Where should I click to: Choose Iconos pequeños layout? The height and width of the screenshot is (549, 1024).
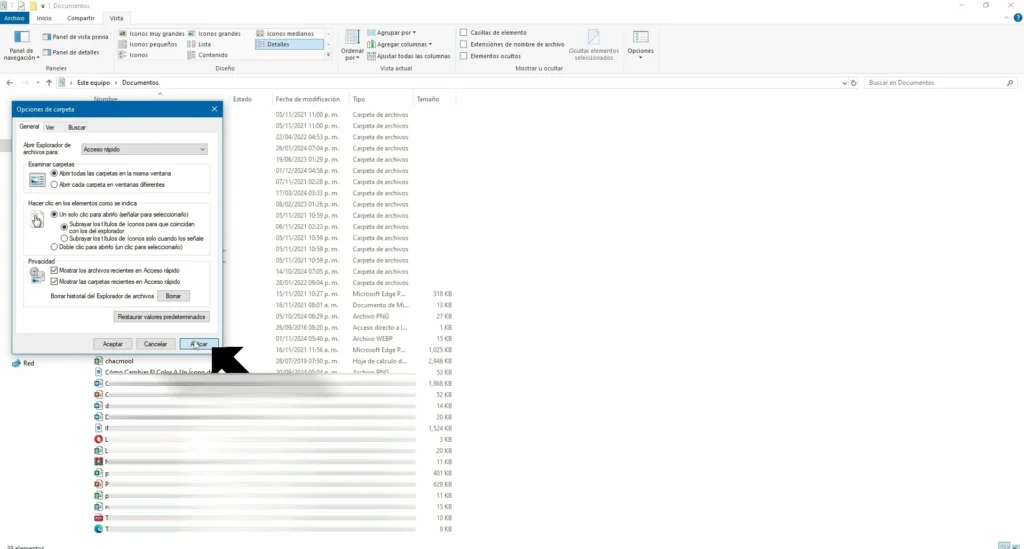click(148, 44)
